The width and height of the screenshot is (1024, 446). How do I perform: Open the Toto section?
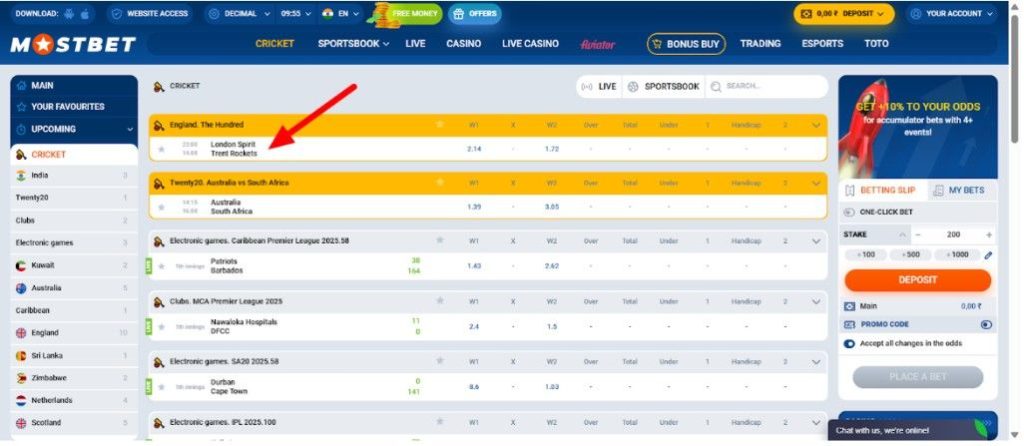(x=876, y=44)
